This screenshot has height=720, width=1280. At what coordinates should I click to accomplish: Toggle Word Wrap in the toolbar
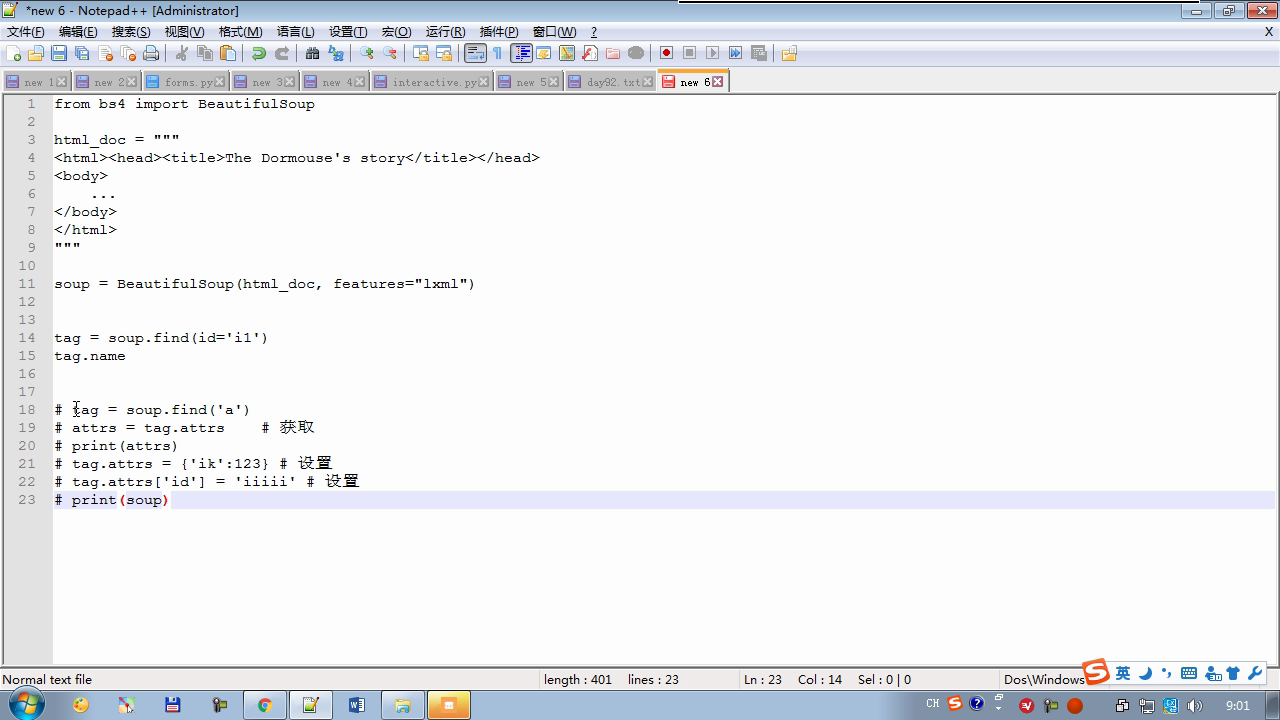(475, 54)
